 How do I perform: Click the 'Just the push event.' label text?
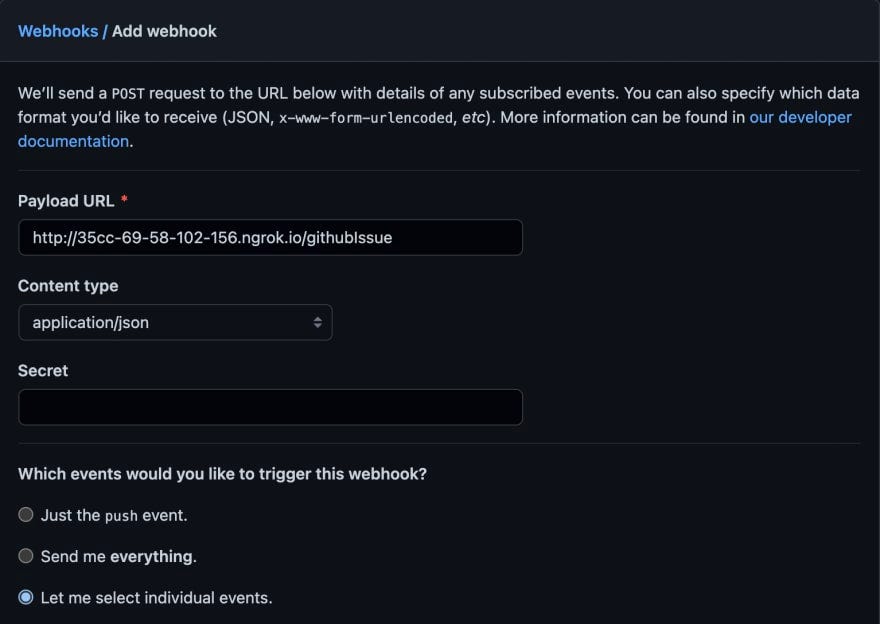coord(114,515)
